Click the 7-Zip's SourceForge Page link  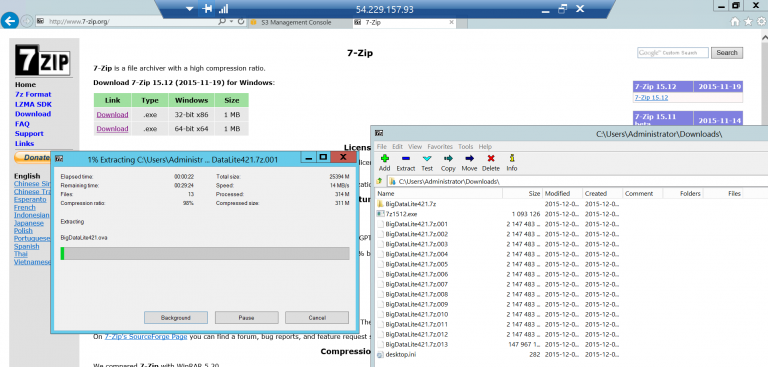[x=145, y=337]
